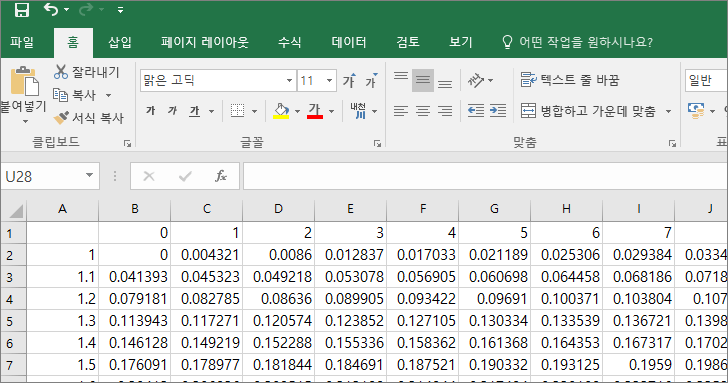Open the undo history dropdown arrow
This screenshot has width=728, height=383.
coord(66,10)
